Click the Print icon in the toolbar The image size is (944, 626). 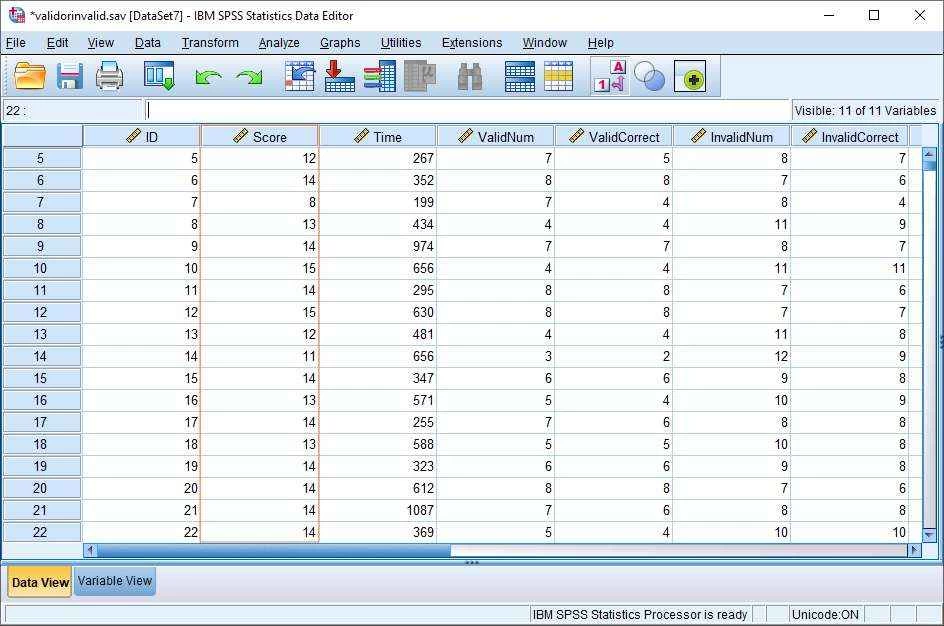[109, 76]
